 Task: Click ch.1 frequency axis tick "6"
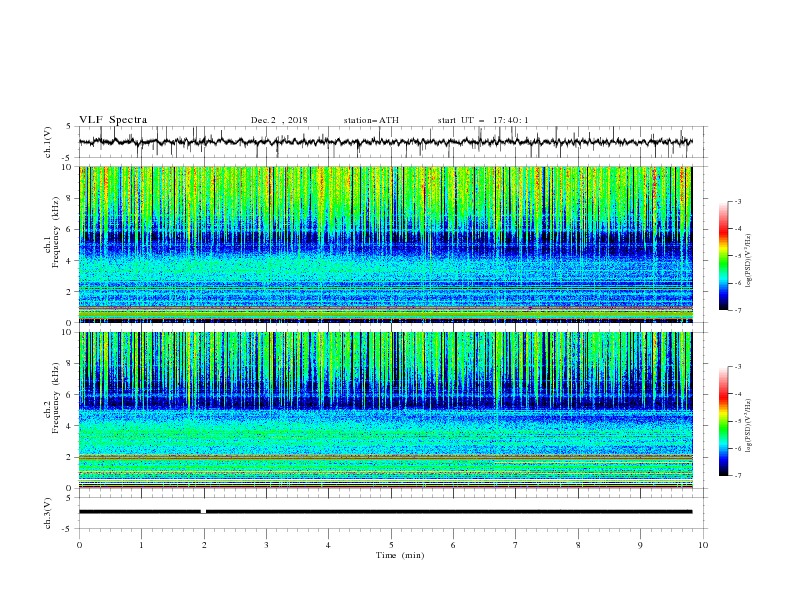[71, 230]
